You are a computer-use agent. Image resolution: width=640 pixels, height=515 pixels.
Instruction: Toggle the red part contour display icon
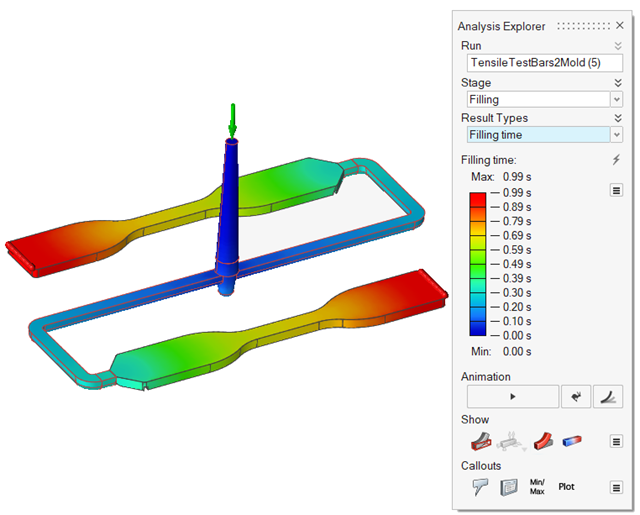[543, 440]
